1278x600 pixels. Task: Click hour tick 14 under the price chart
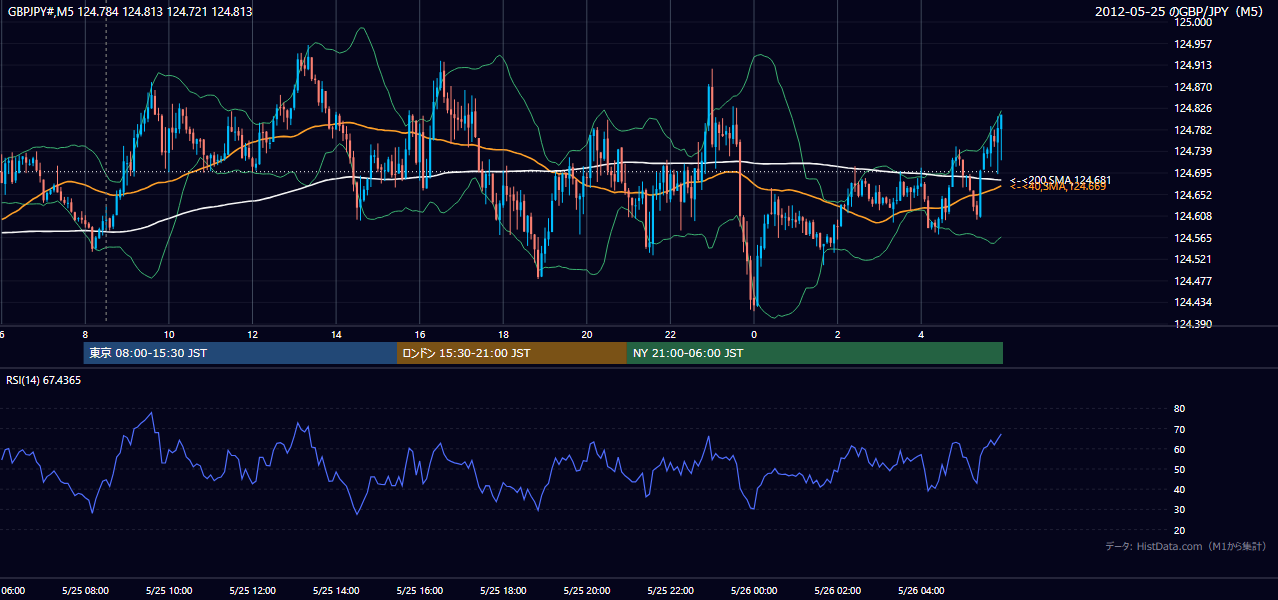click(336, 335)
